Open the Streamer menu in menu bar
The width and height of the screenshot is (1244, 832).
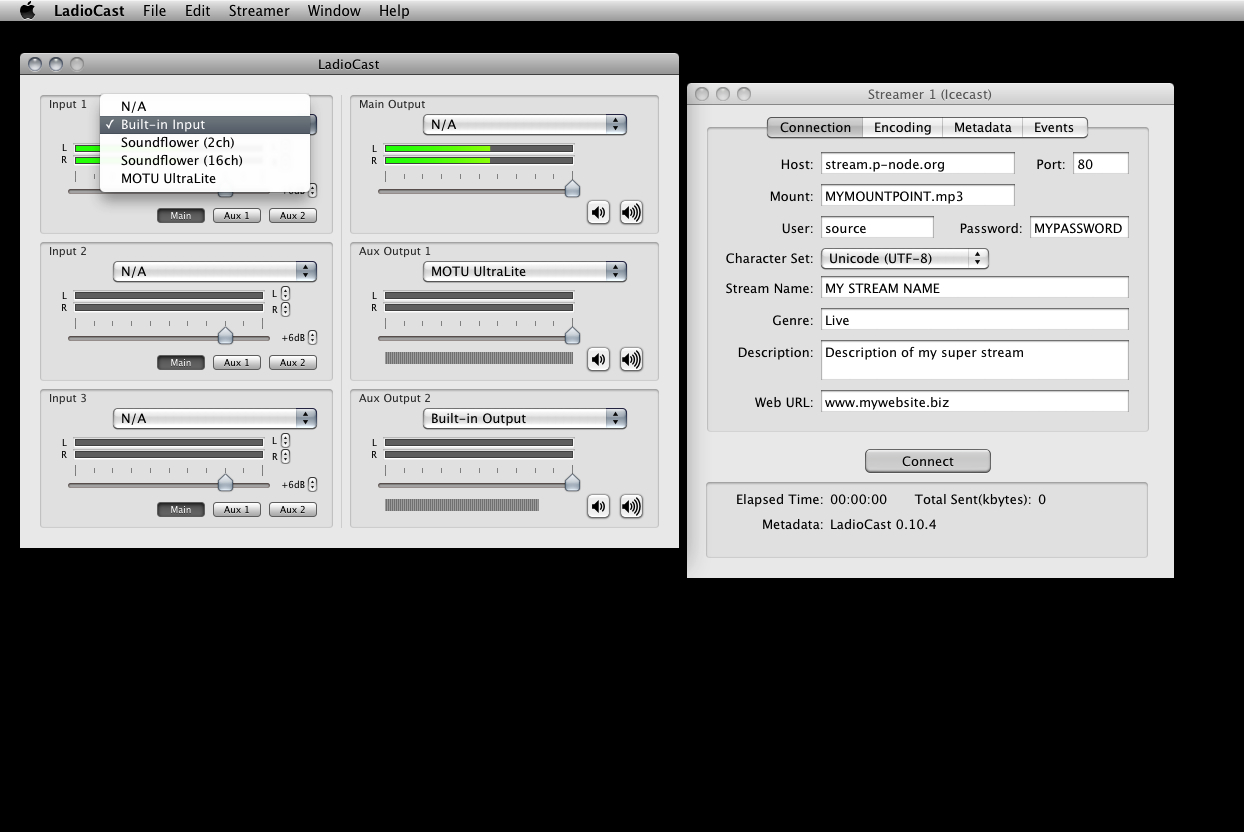point(258,11)
